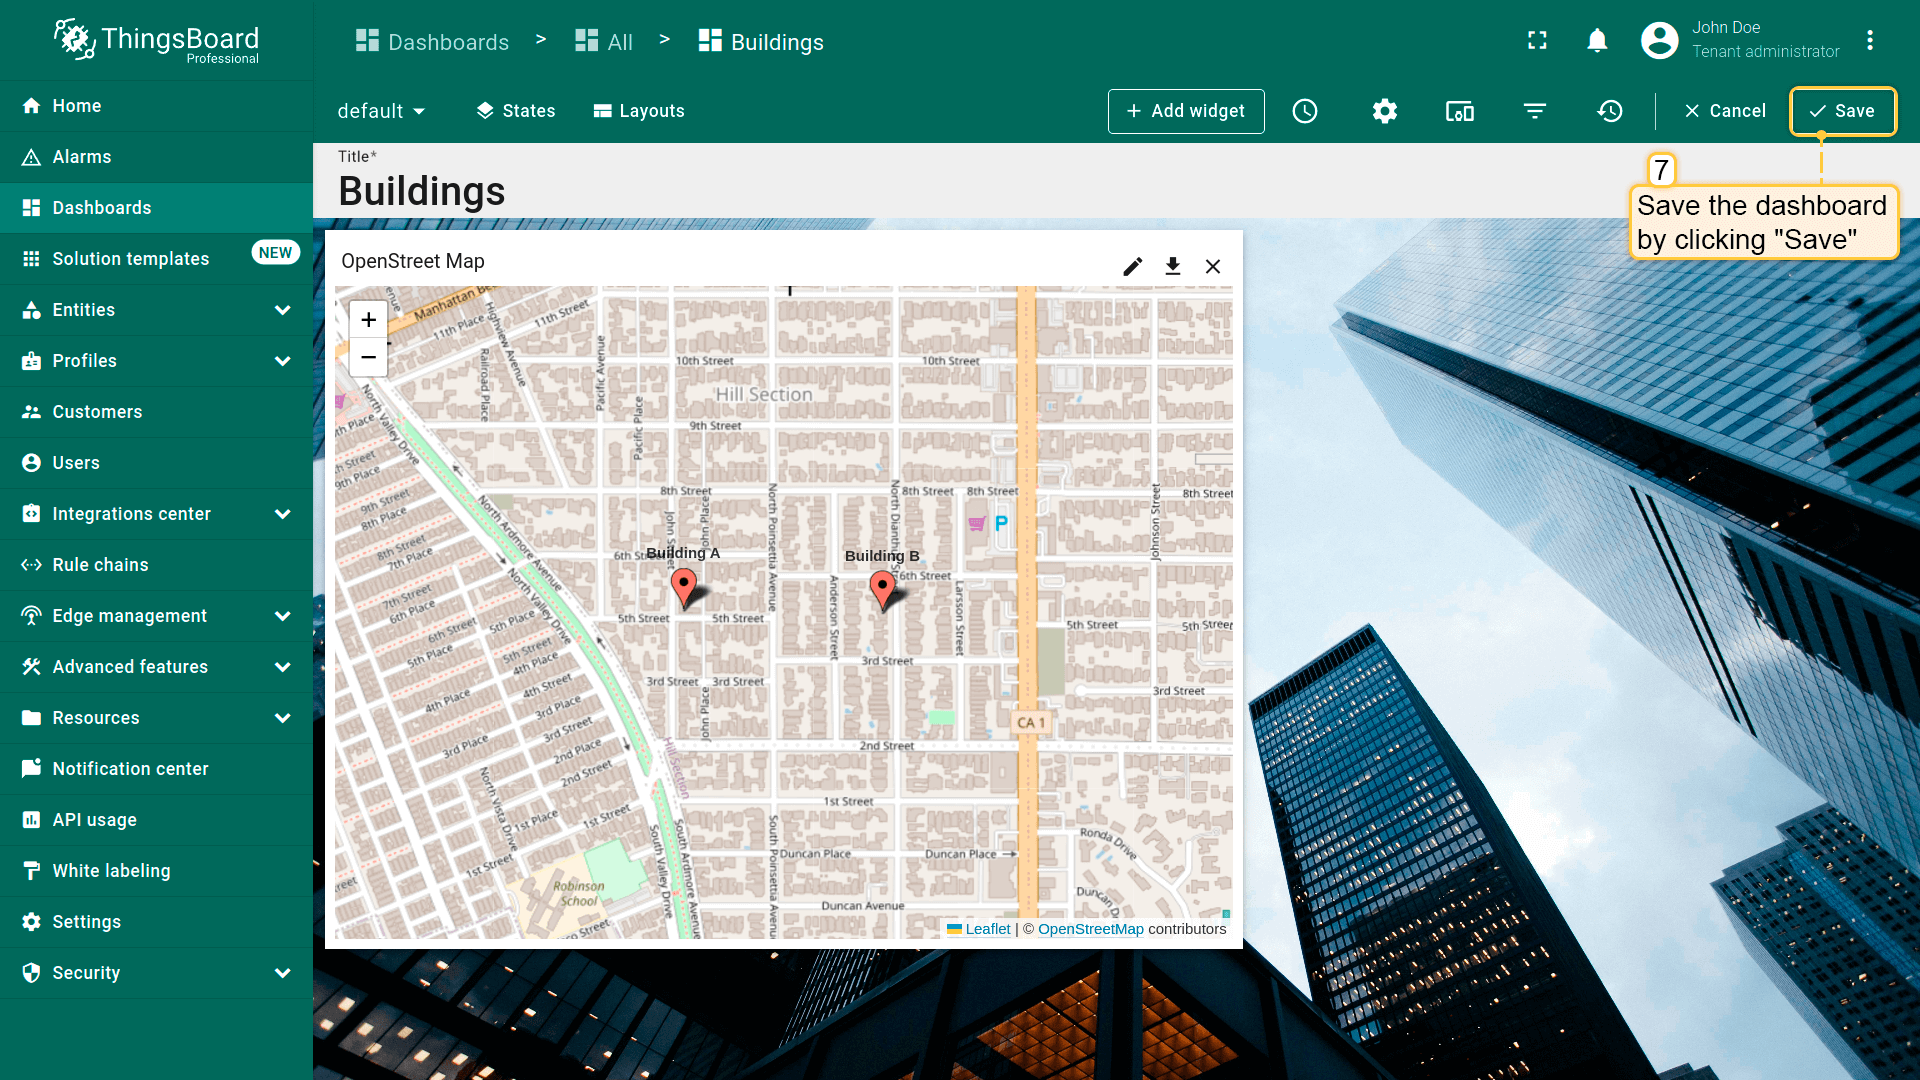
Task: Open the notifications bell
Action: 1597,40
